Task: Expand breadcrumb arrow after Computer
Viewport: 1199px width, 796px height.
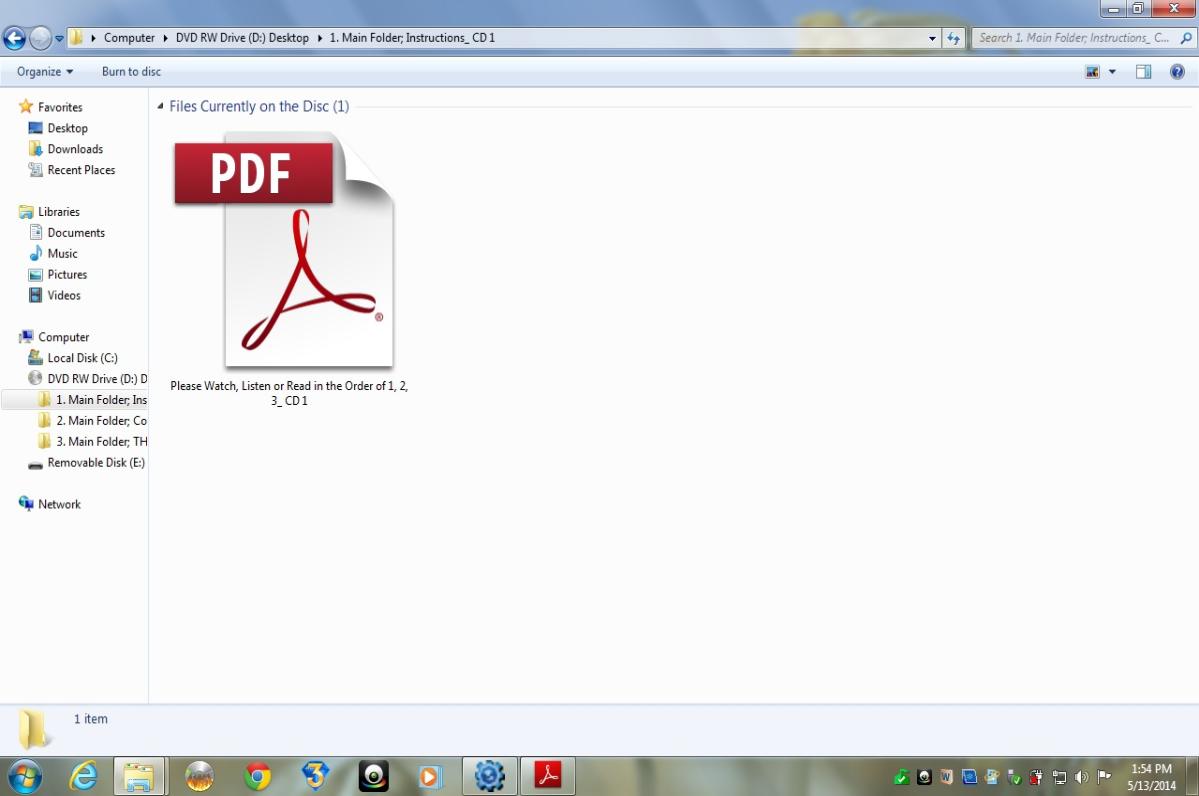Action: tap(165, 38)
